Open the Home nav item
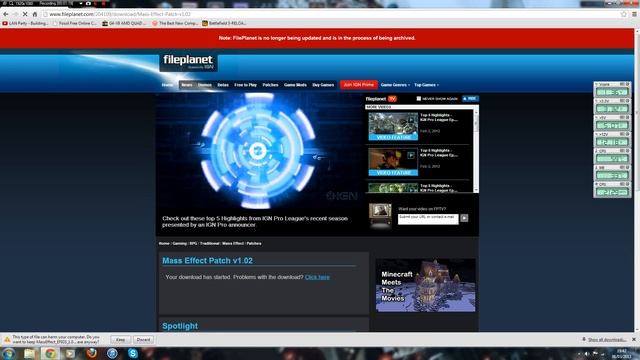 coord(167,85)
